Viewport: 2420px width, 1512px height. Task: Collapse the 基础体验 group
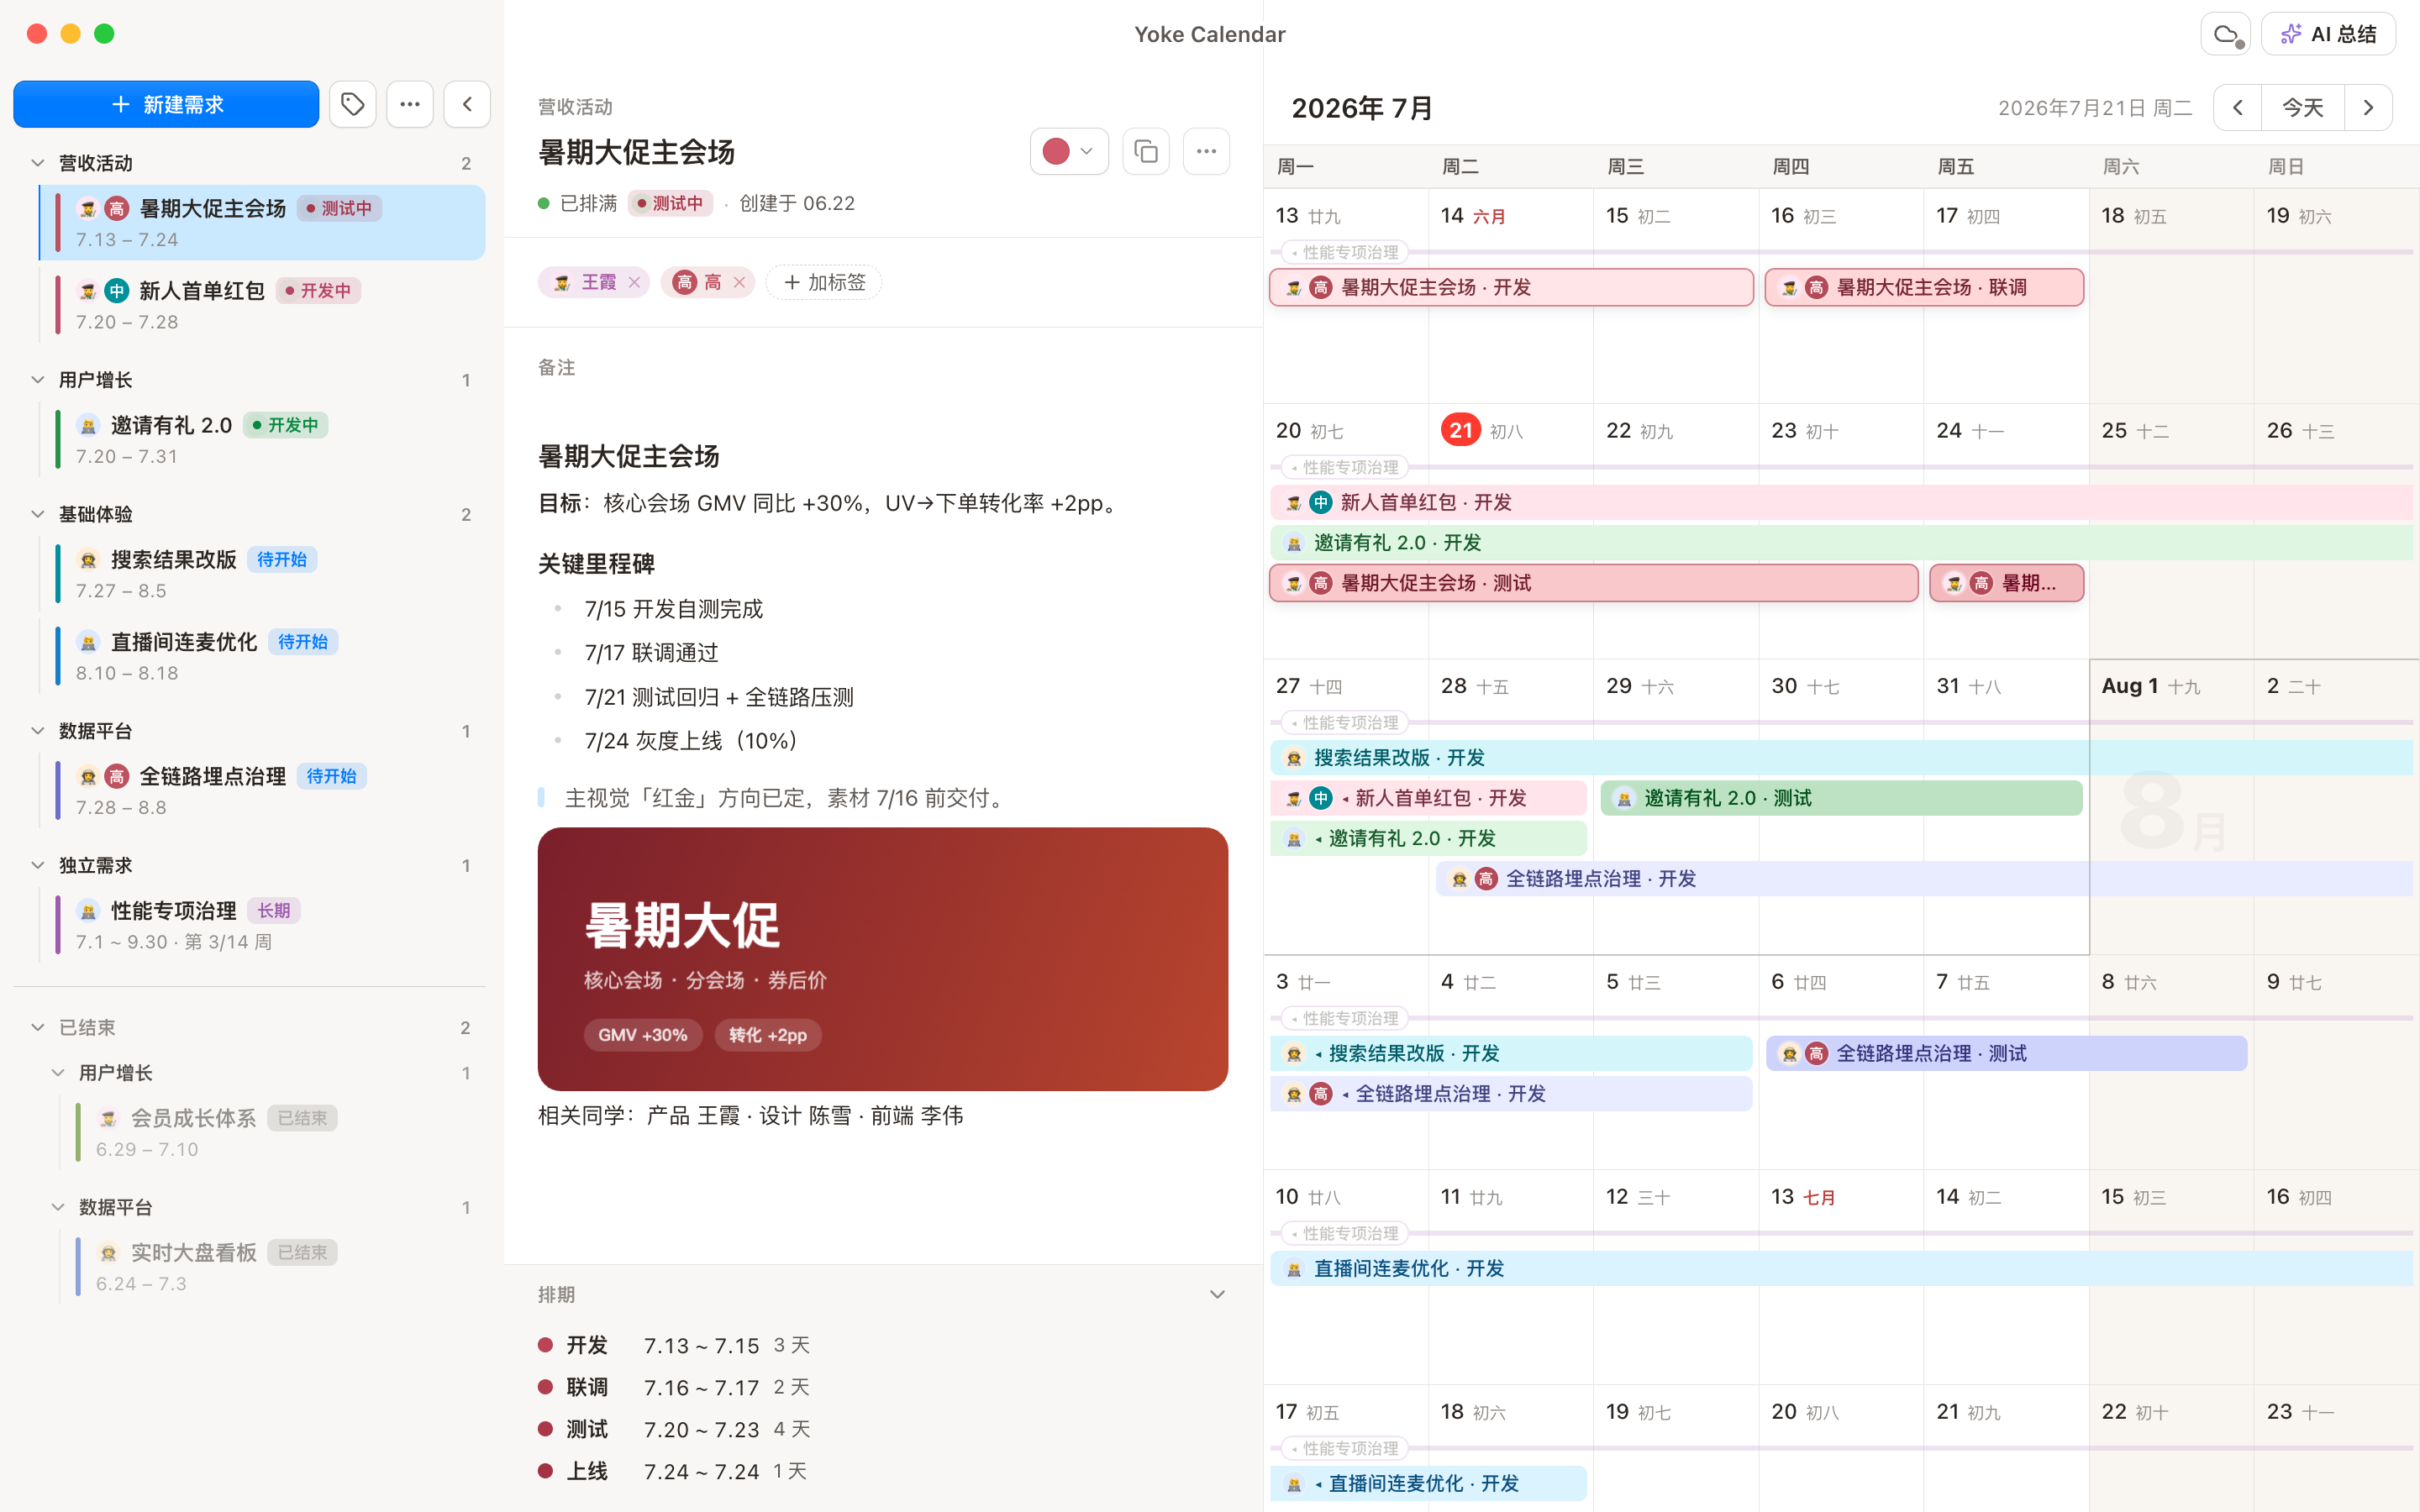pyautogui.click(x=38, y=514)
